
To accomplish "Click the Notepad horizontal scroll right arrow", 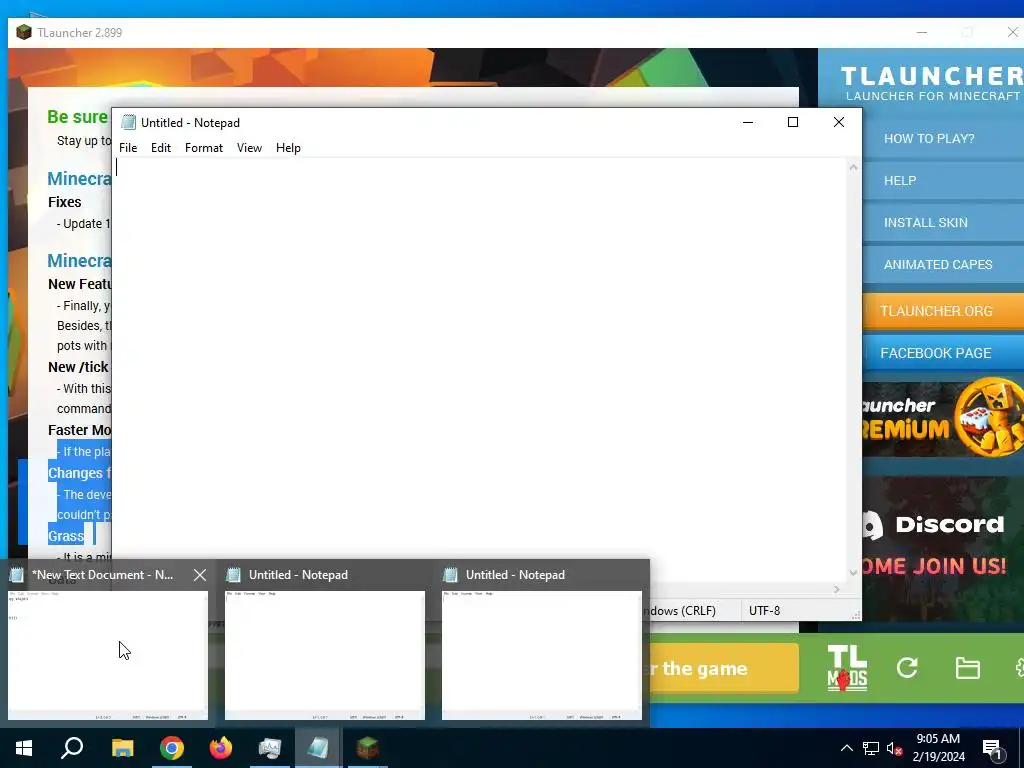I will coord(837,589).
